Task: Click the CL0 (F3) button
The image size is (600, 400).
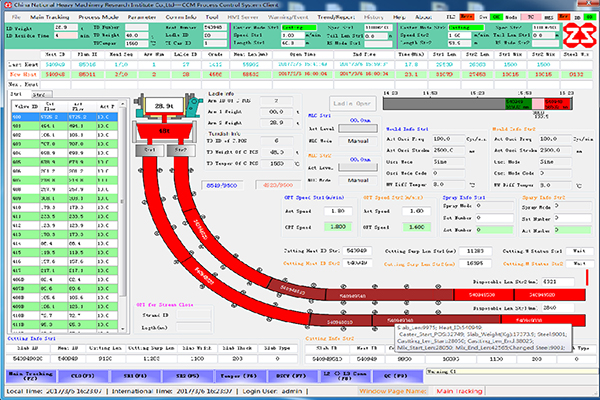Action: (x=83, y=376)
